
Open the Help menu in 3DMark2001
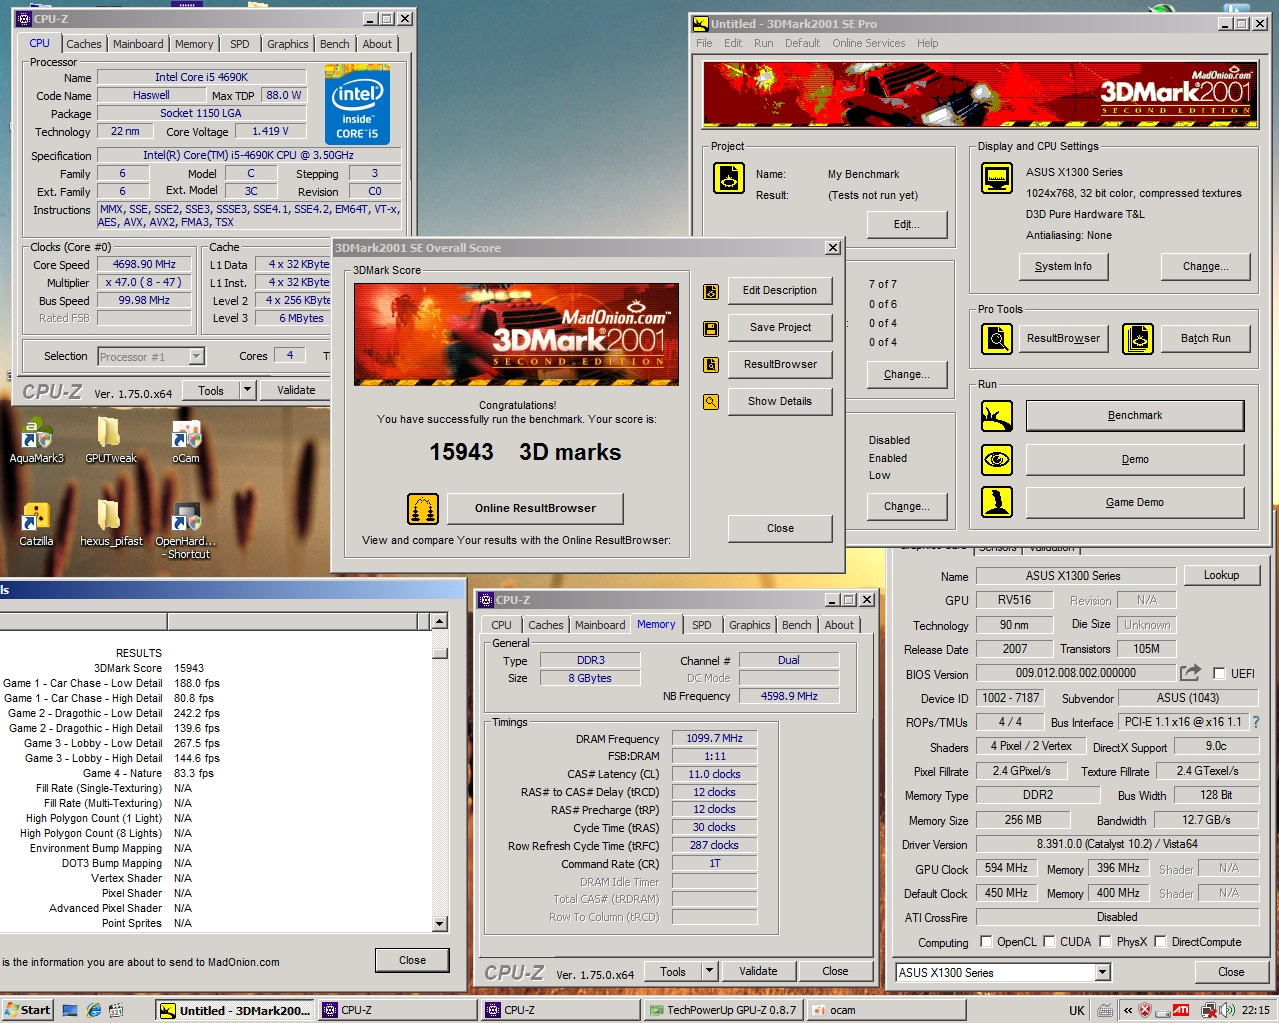click(x=927, y=43)
